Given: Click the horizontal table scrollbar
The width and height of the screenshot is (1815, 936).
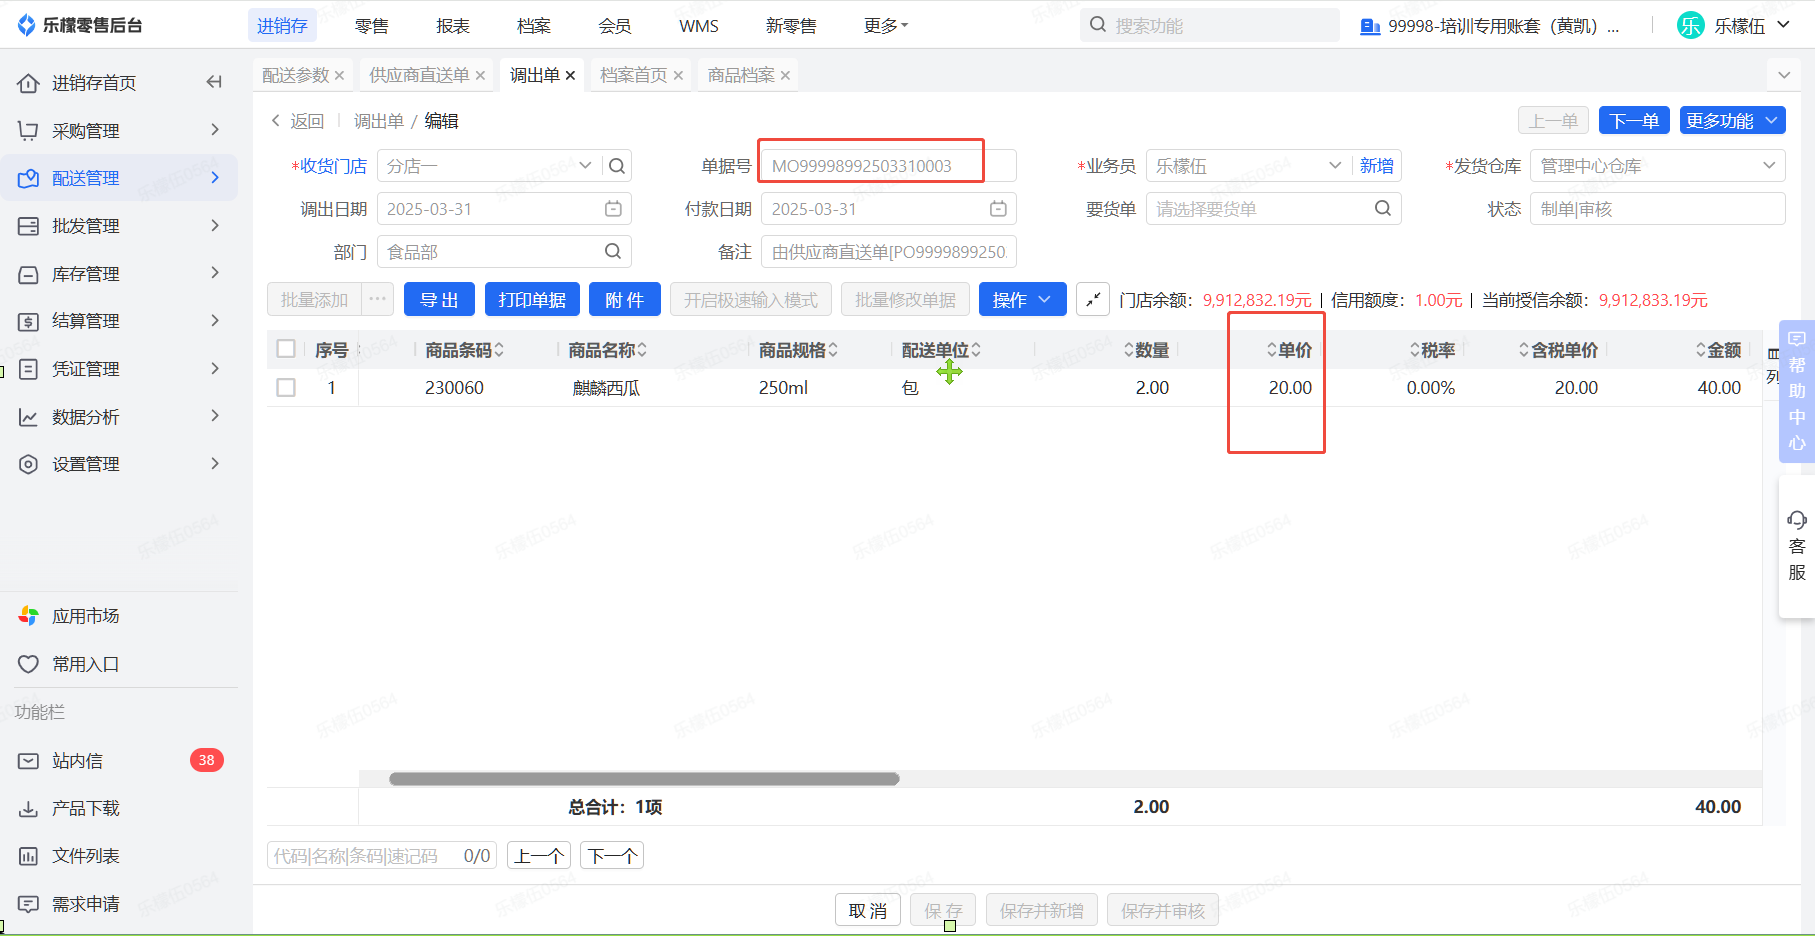Looking at the screenshot, I should [x=644, y=779].
